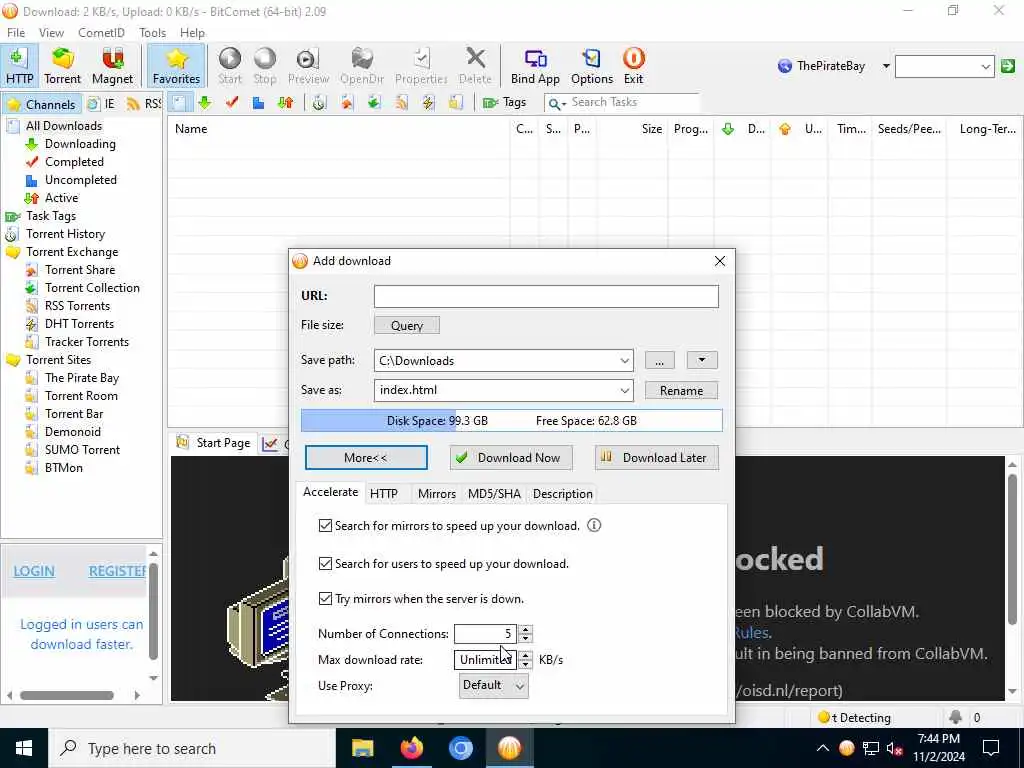
Task: Select The Pirate Bay in Torrent Sites
Action: [82, 377]
